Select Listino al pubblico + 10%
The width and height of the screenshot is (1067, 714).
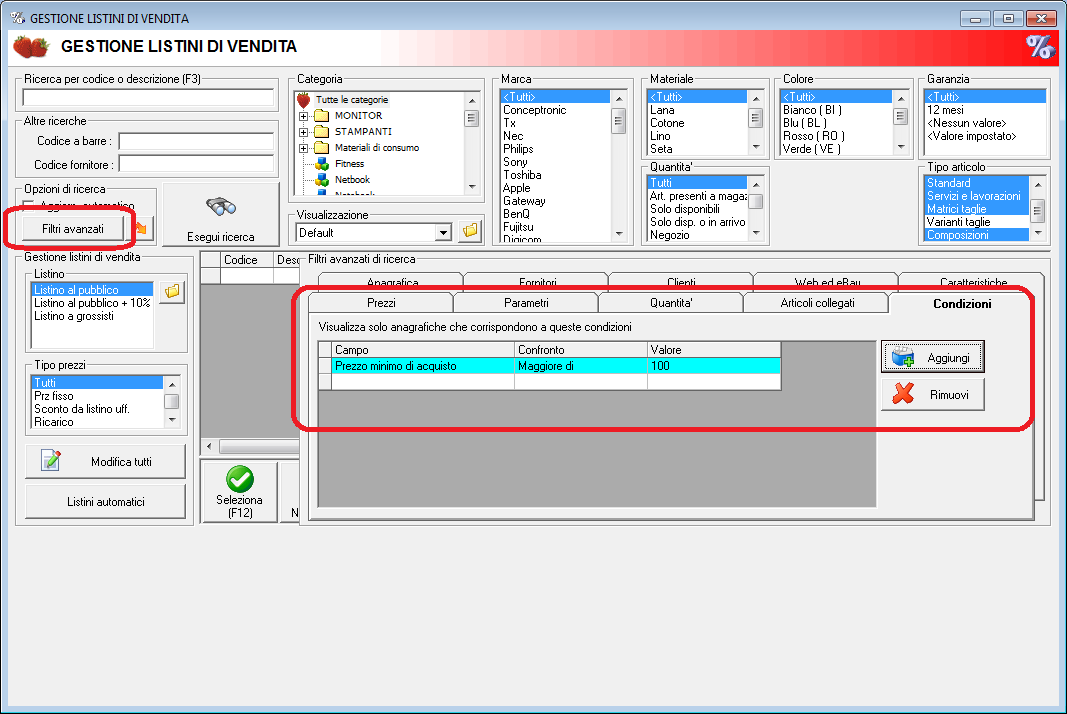[x=92, y=303]
